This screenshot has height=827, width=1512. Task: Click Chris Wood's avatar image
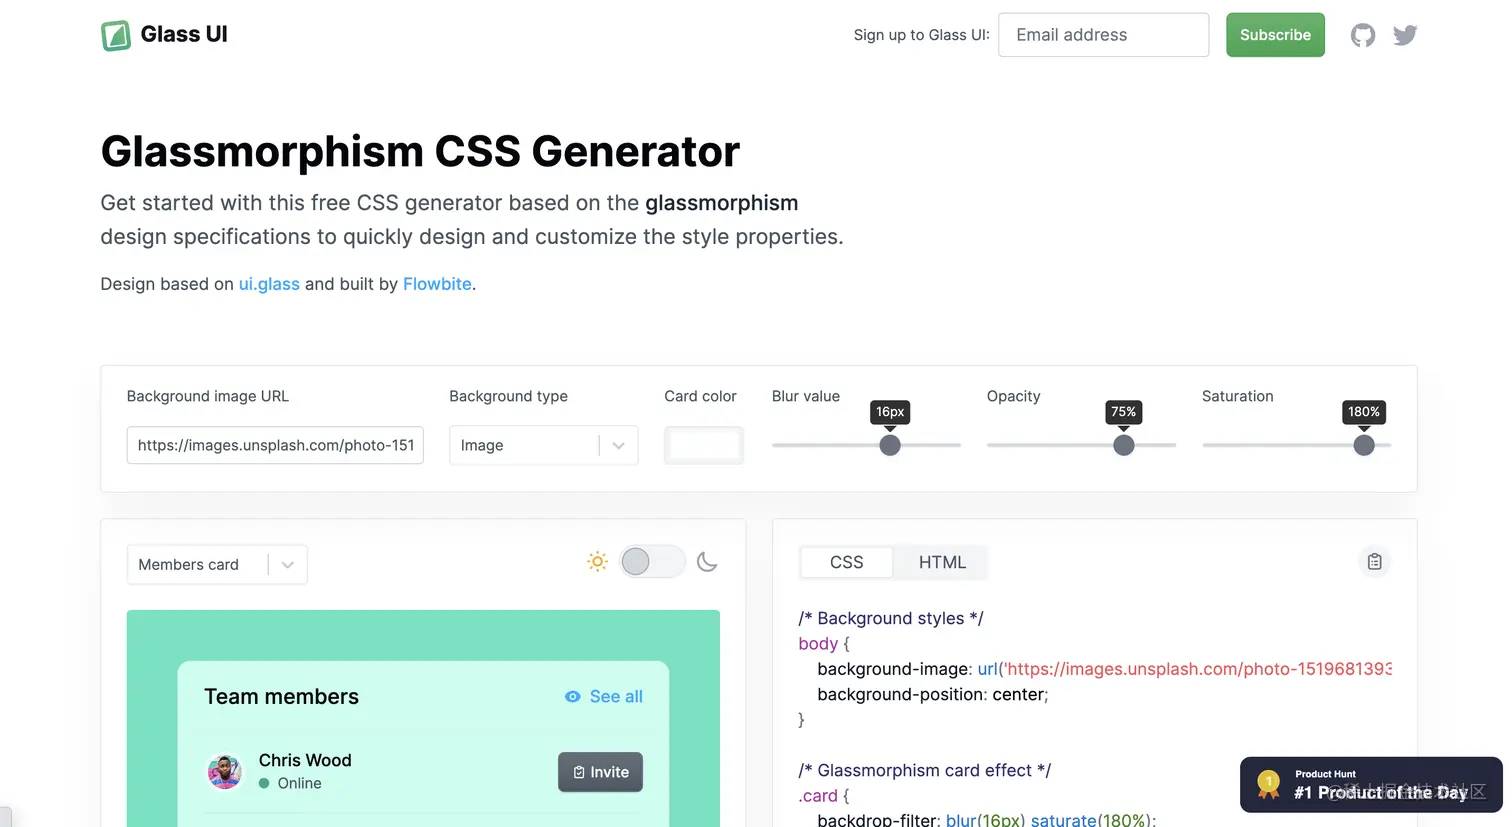tap(225, 772)
